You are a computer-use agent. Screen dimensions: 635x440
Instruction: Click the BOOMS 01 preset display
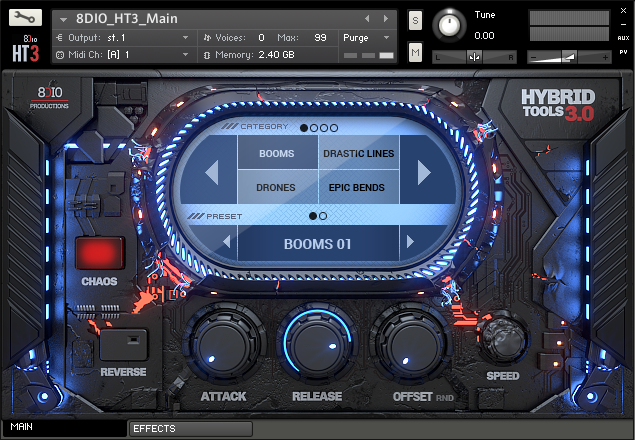(x=318, y=243)
